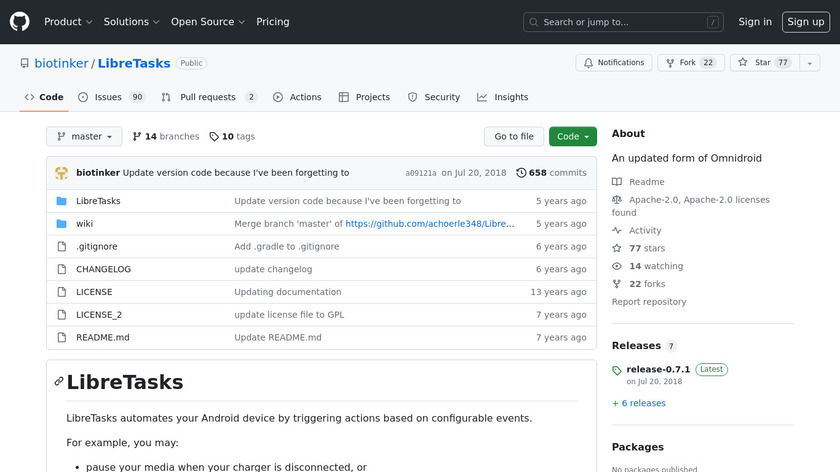Screen dimensions: 840x472
Task: Click the link icon beside LibreTasks heading
Action: pos(59,382)
